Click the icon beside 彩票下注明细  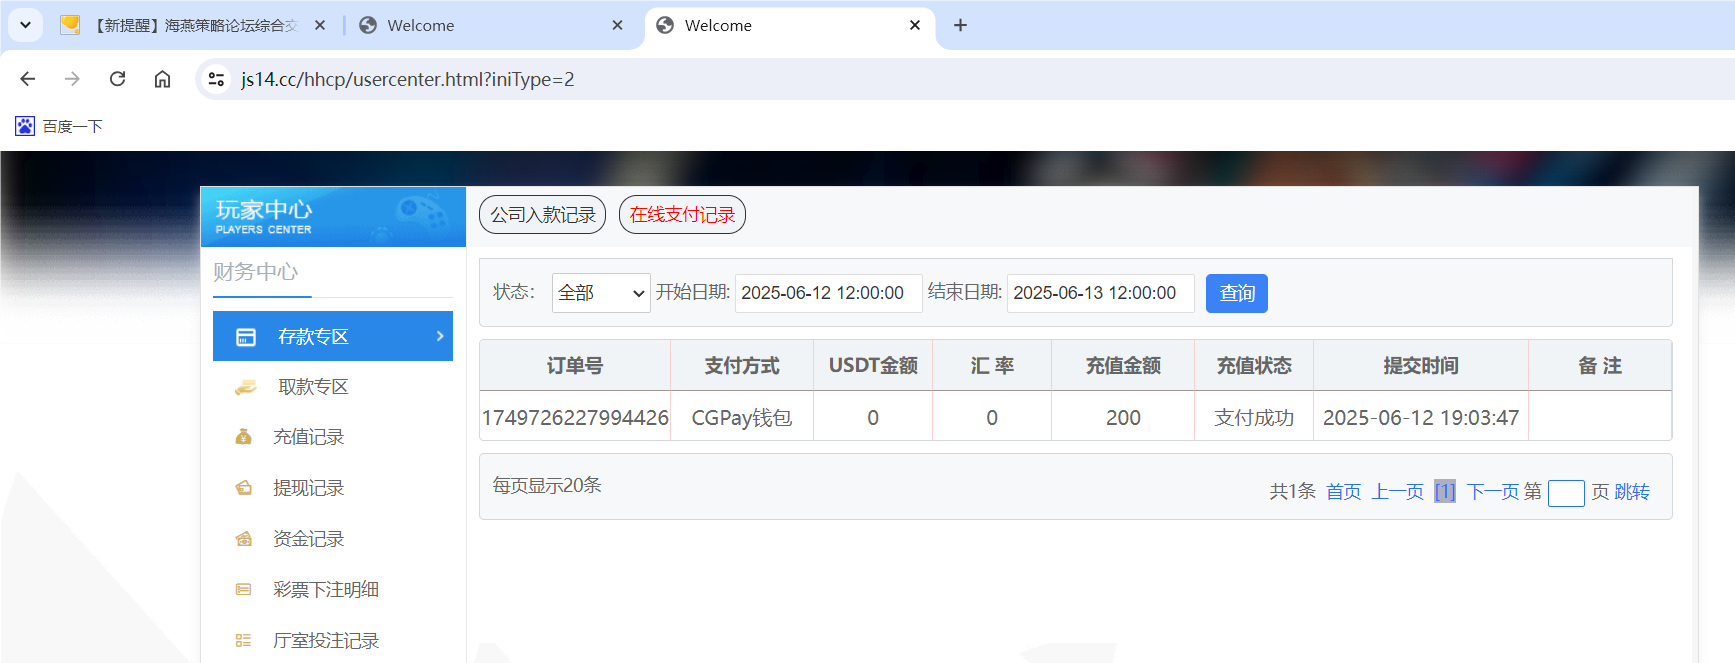(x=243, y=590)
